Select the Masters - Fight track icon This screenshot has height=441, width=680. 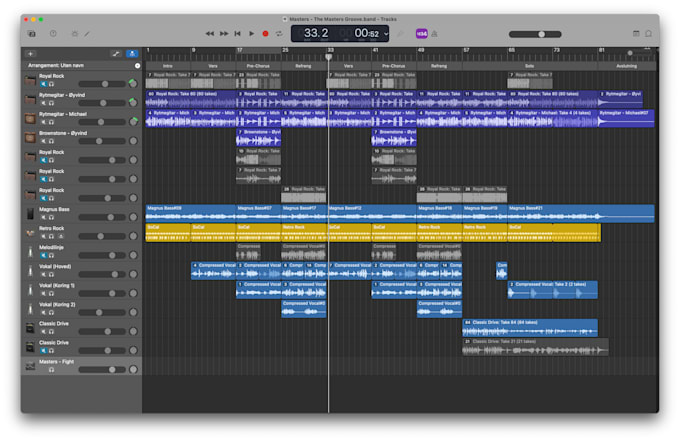pos(30,366)
